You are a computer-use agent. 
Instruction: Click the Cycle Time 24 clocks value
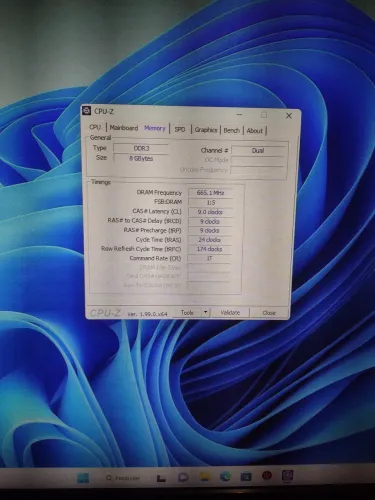click(x=210, y=240)
